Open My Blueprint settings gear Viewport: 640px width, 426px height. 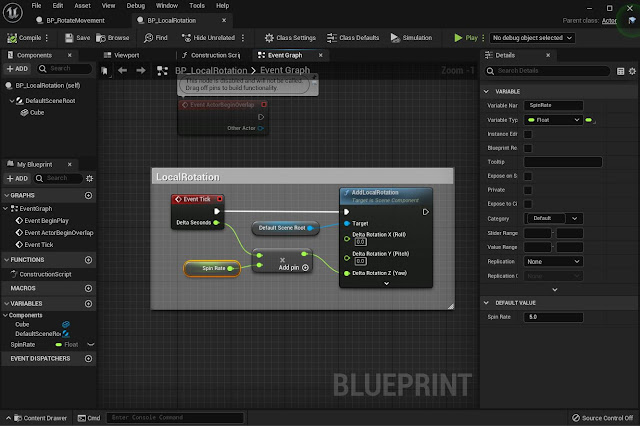89,178
